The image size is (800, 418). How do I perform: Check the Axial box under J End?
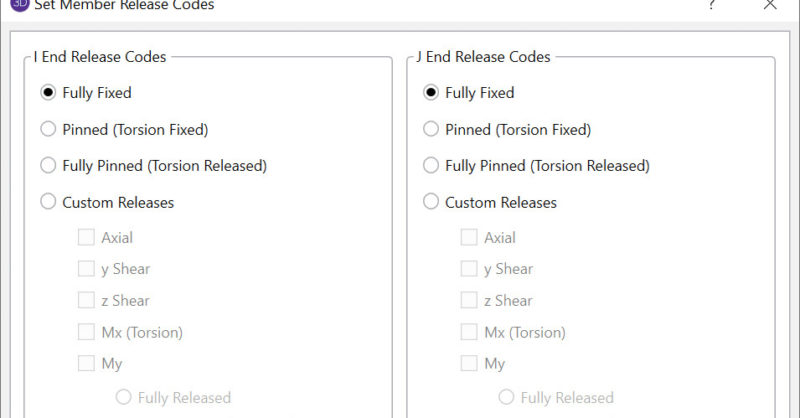469,238
